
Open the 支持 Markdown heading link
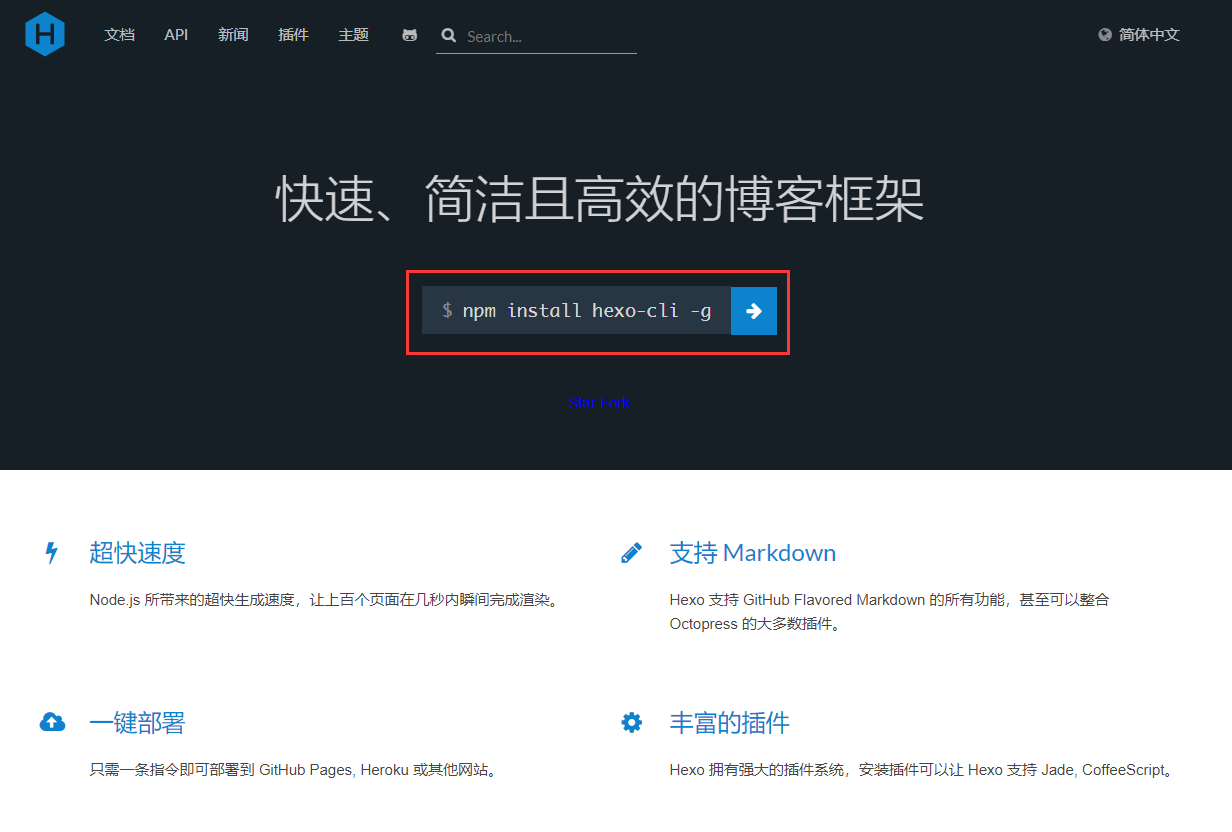[752, 553]
